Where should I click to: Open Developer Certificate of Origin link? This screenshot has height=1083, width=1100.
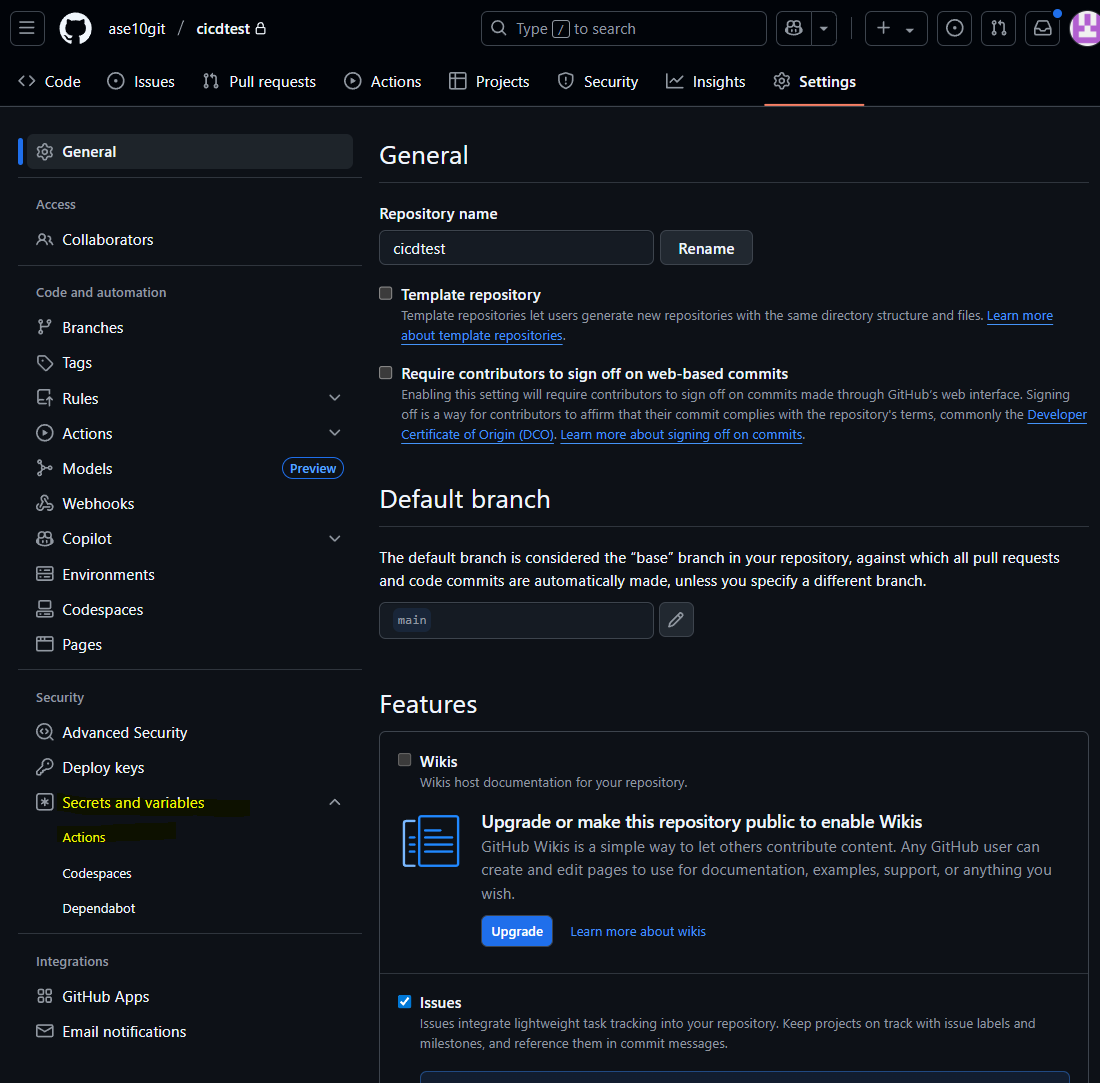click(x=744, y=424)
